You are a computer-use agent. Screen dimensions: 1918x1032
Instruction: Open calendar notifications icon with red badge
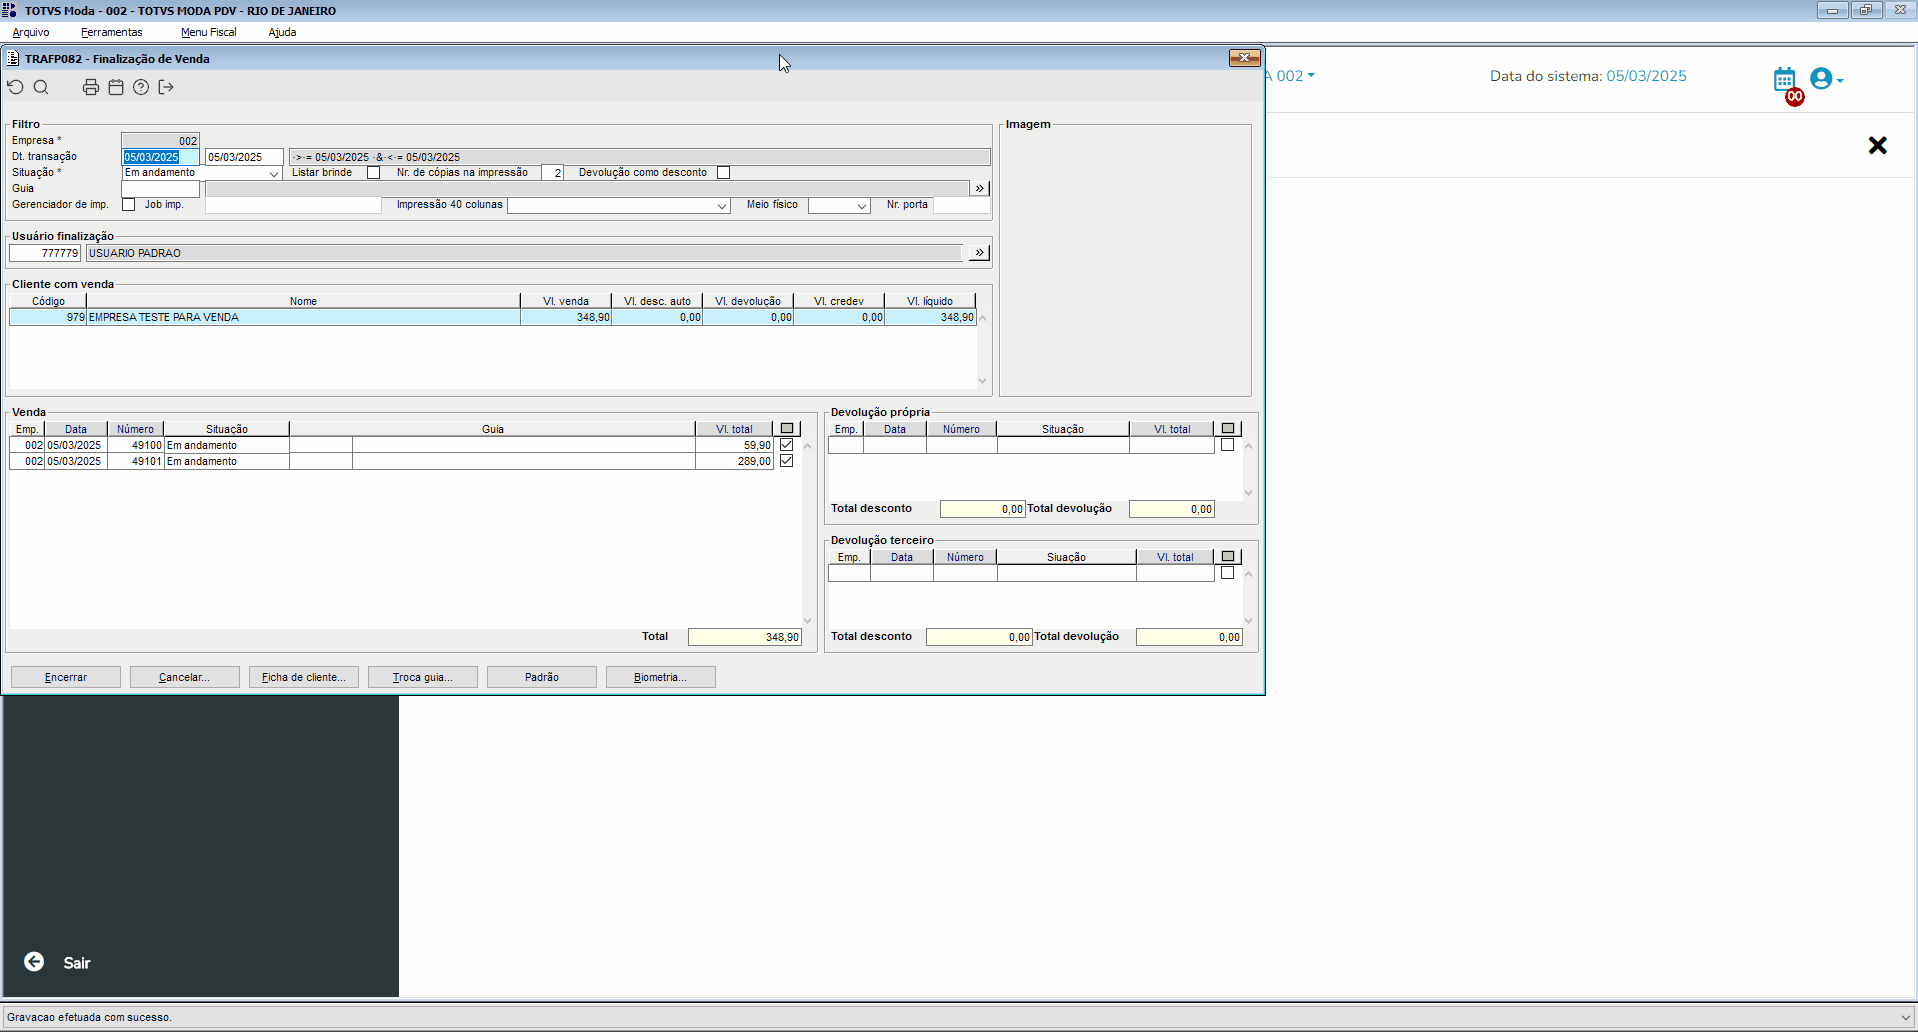(x=1786, y=81)
